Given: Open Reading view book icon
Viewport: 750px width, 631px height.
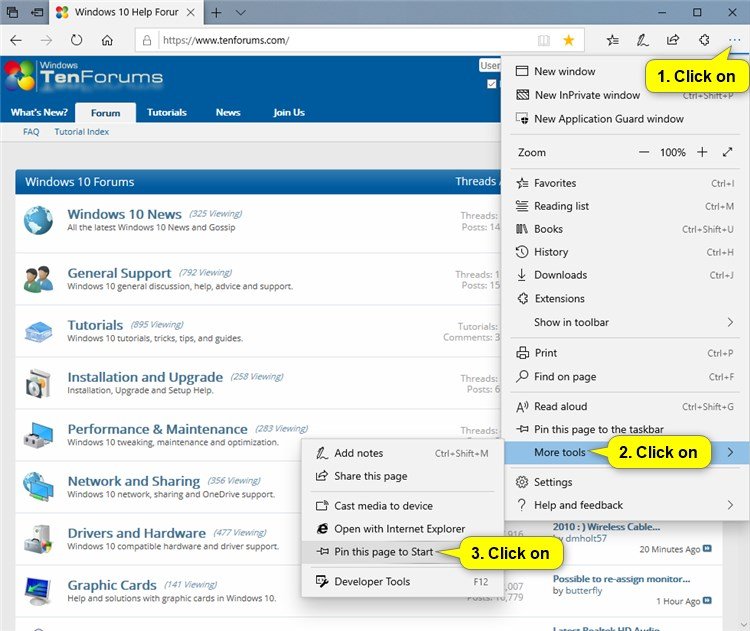Looking at the screenshot, I should click(x=544, y=40).
